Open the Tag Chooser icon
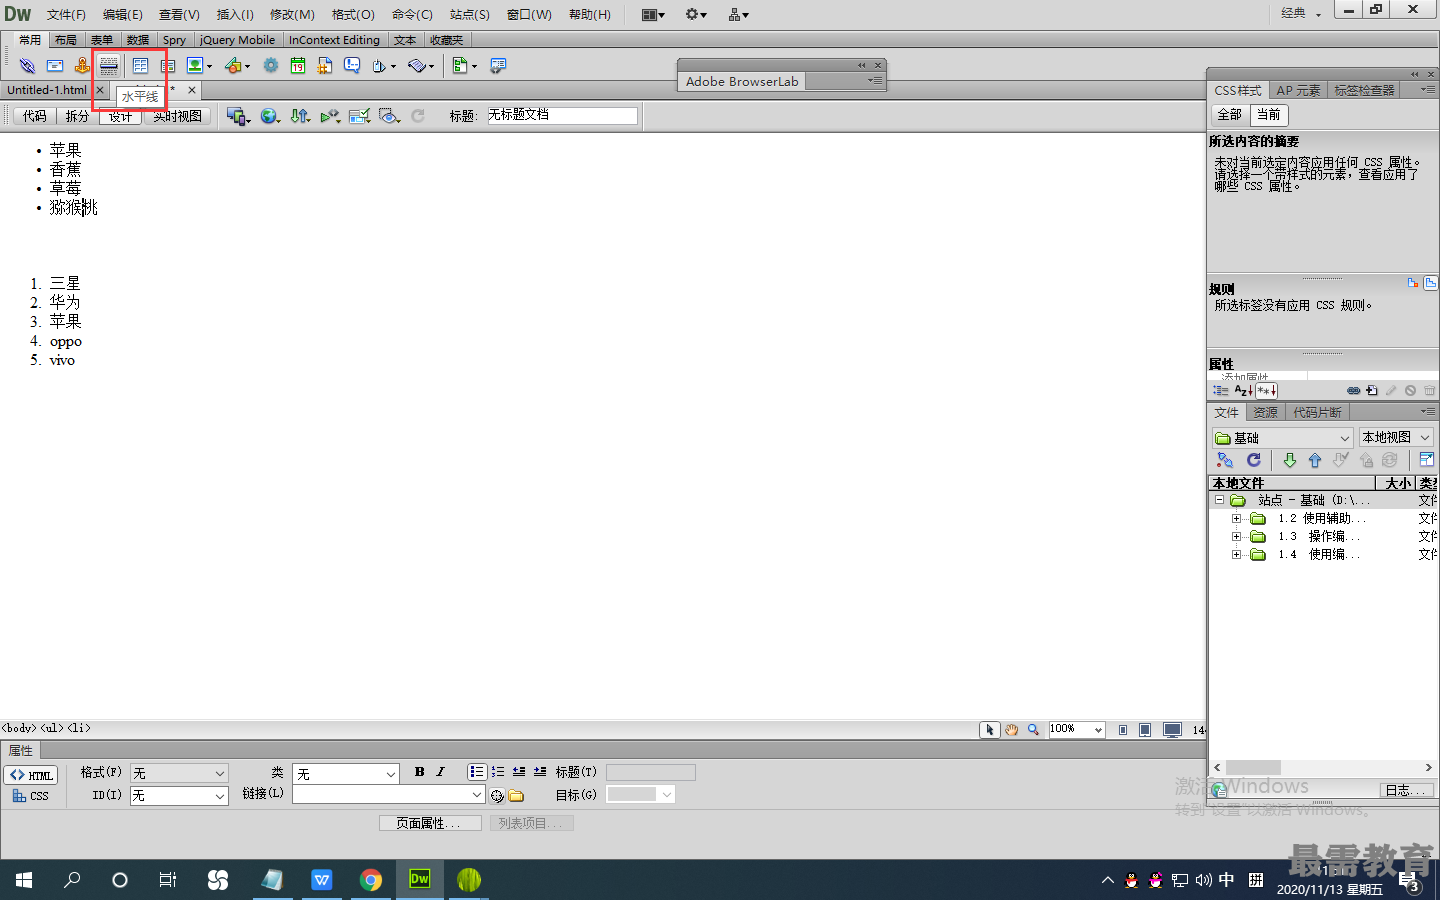This screenshot has height=900, width=1440. (497, 66)
